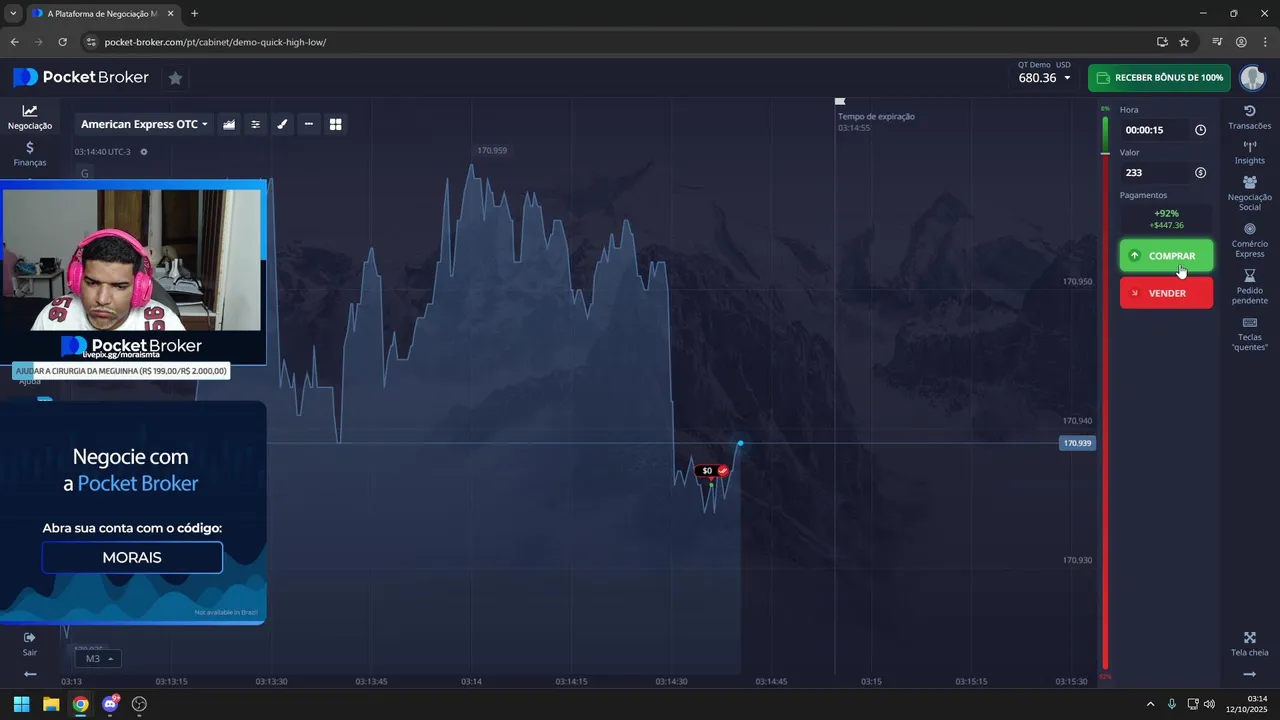
Task: Open the Negociação sidebar section
Action: (x=30, y=118)
